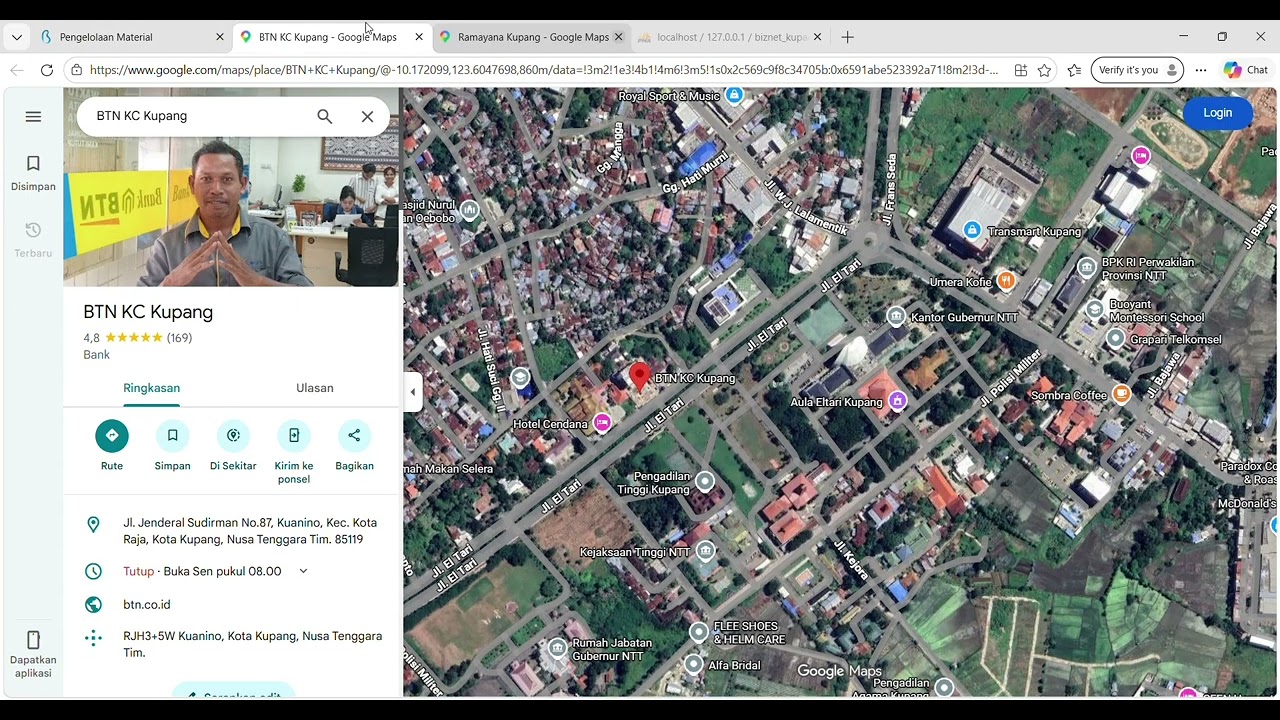1280x720 pixels.
Task: Click the BTN KC Kupang search box
Action: click(x=200, y=116)
